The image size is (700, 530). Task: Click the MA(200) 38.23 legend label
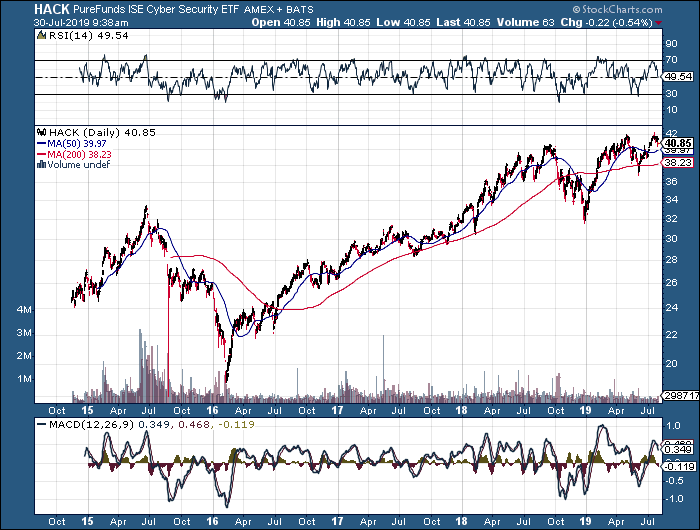pyautogui.click(x=79, y=154)
